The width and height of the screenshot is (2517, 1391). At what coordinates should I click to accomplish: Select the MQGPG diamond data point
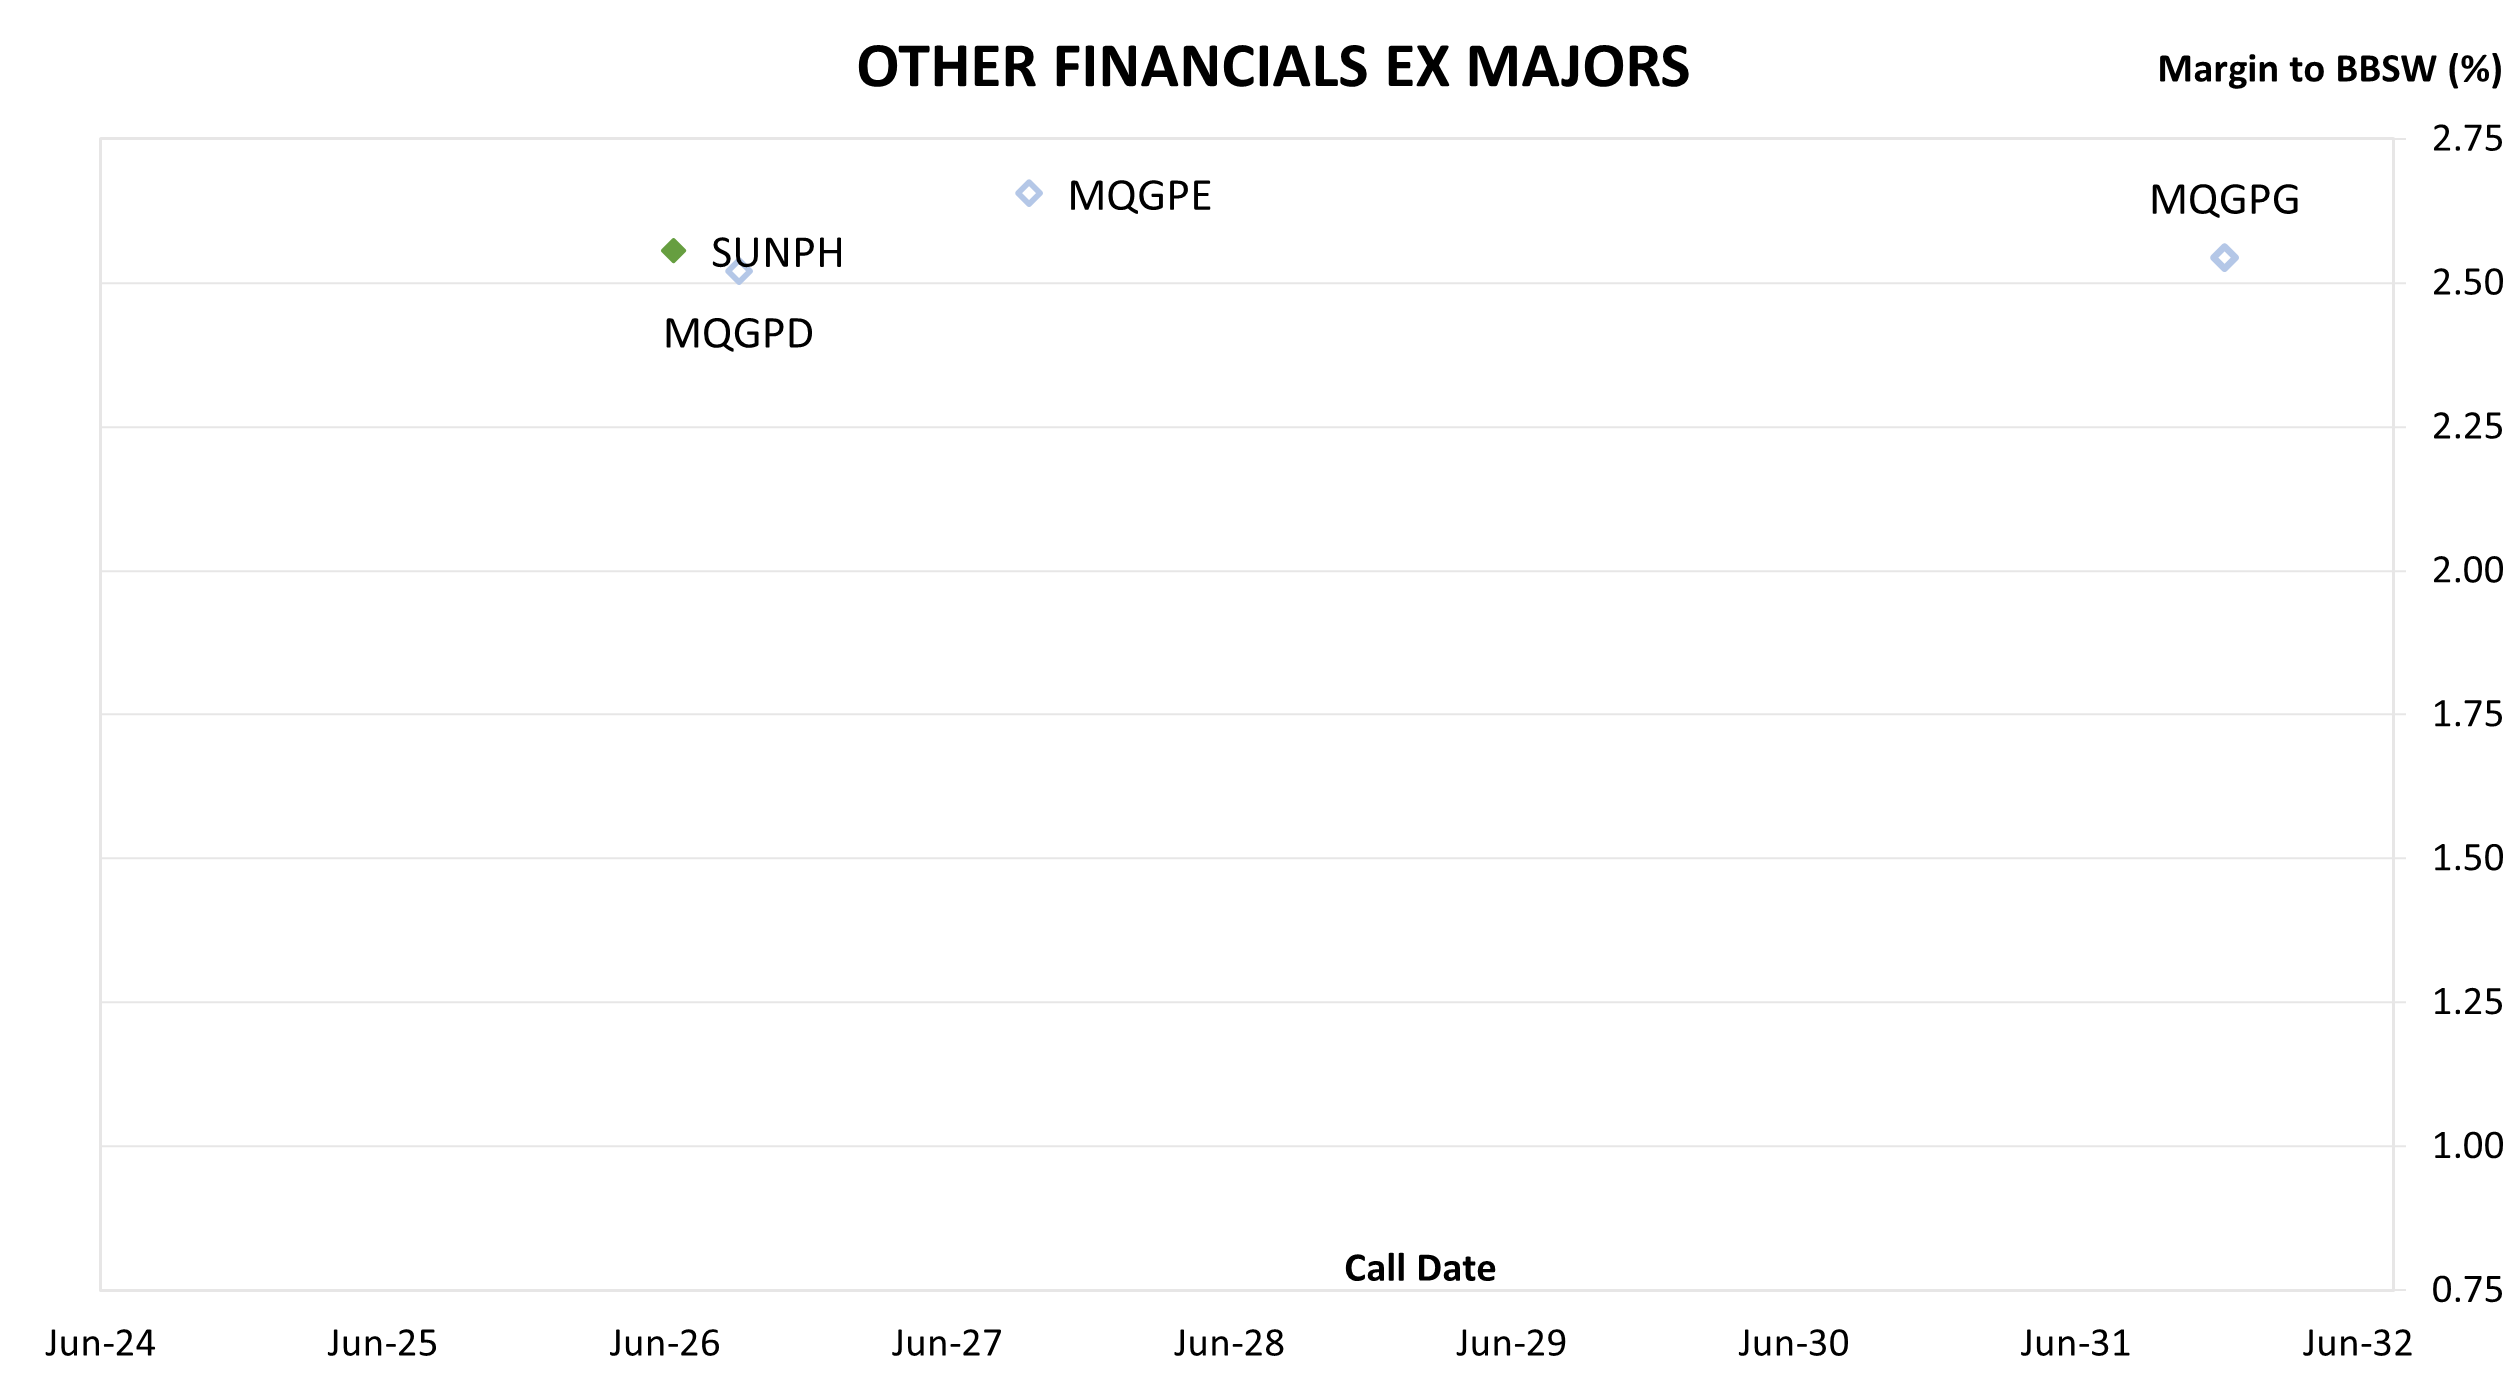pyautogui.click(x=2224, y=258)
